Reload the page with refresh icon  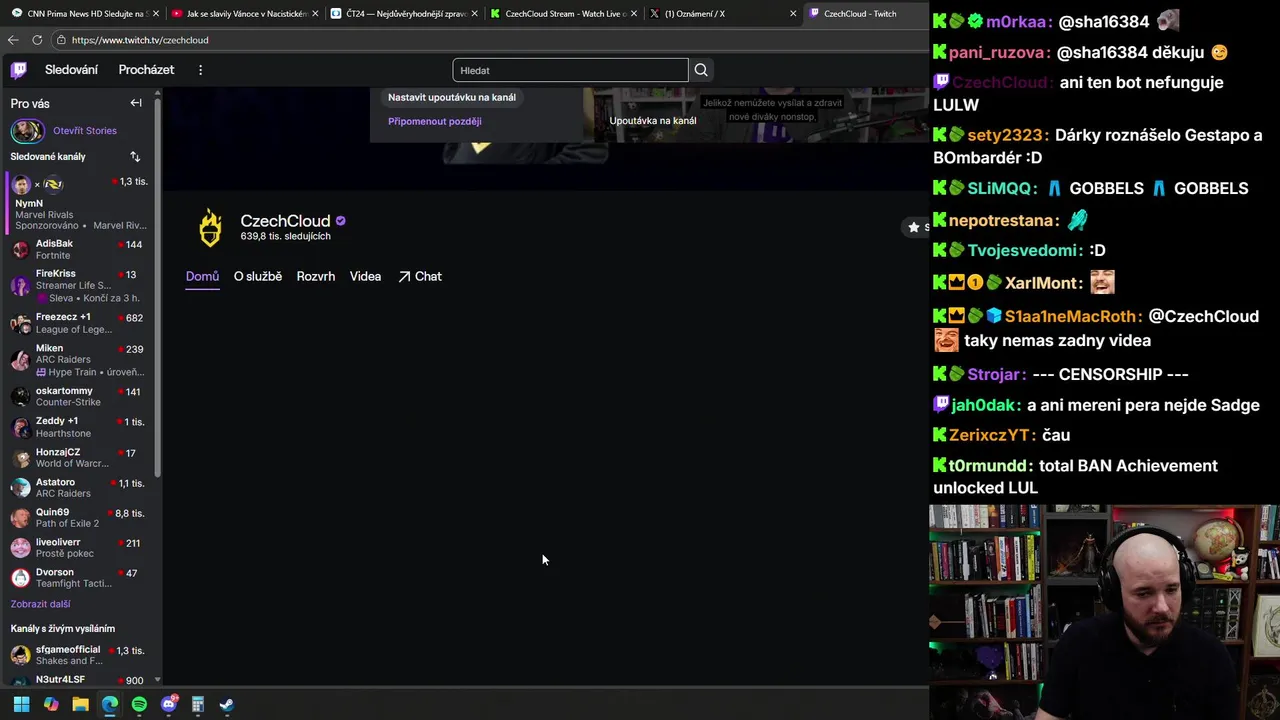pyautogui.click(x=37, y=40)
